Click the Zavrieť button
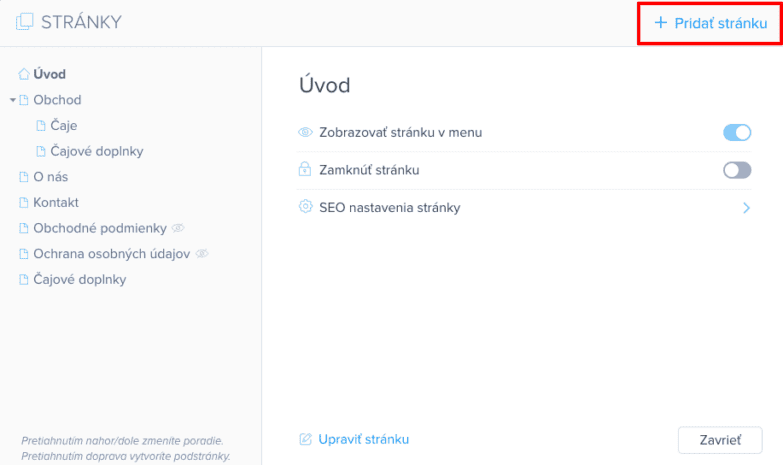Screen dimensions: 783x465 pyautogui.click(x=719, y=440)
